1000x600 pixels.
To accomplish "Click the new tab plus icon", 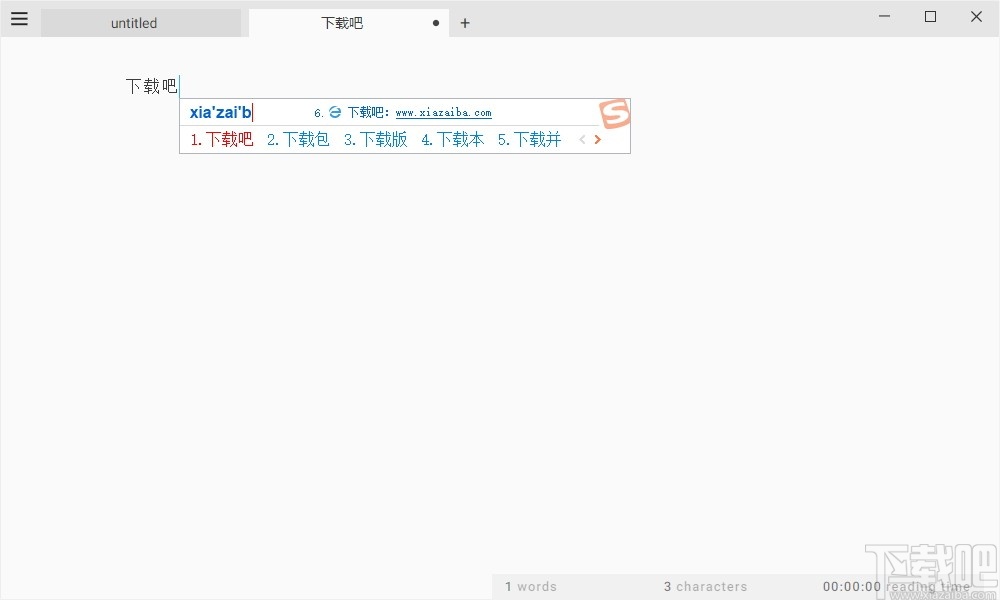I will pos(464,22).
